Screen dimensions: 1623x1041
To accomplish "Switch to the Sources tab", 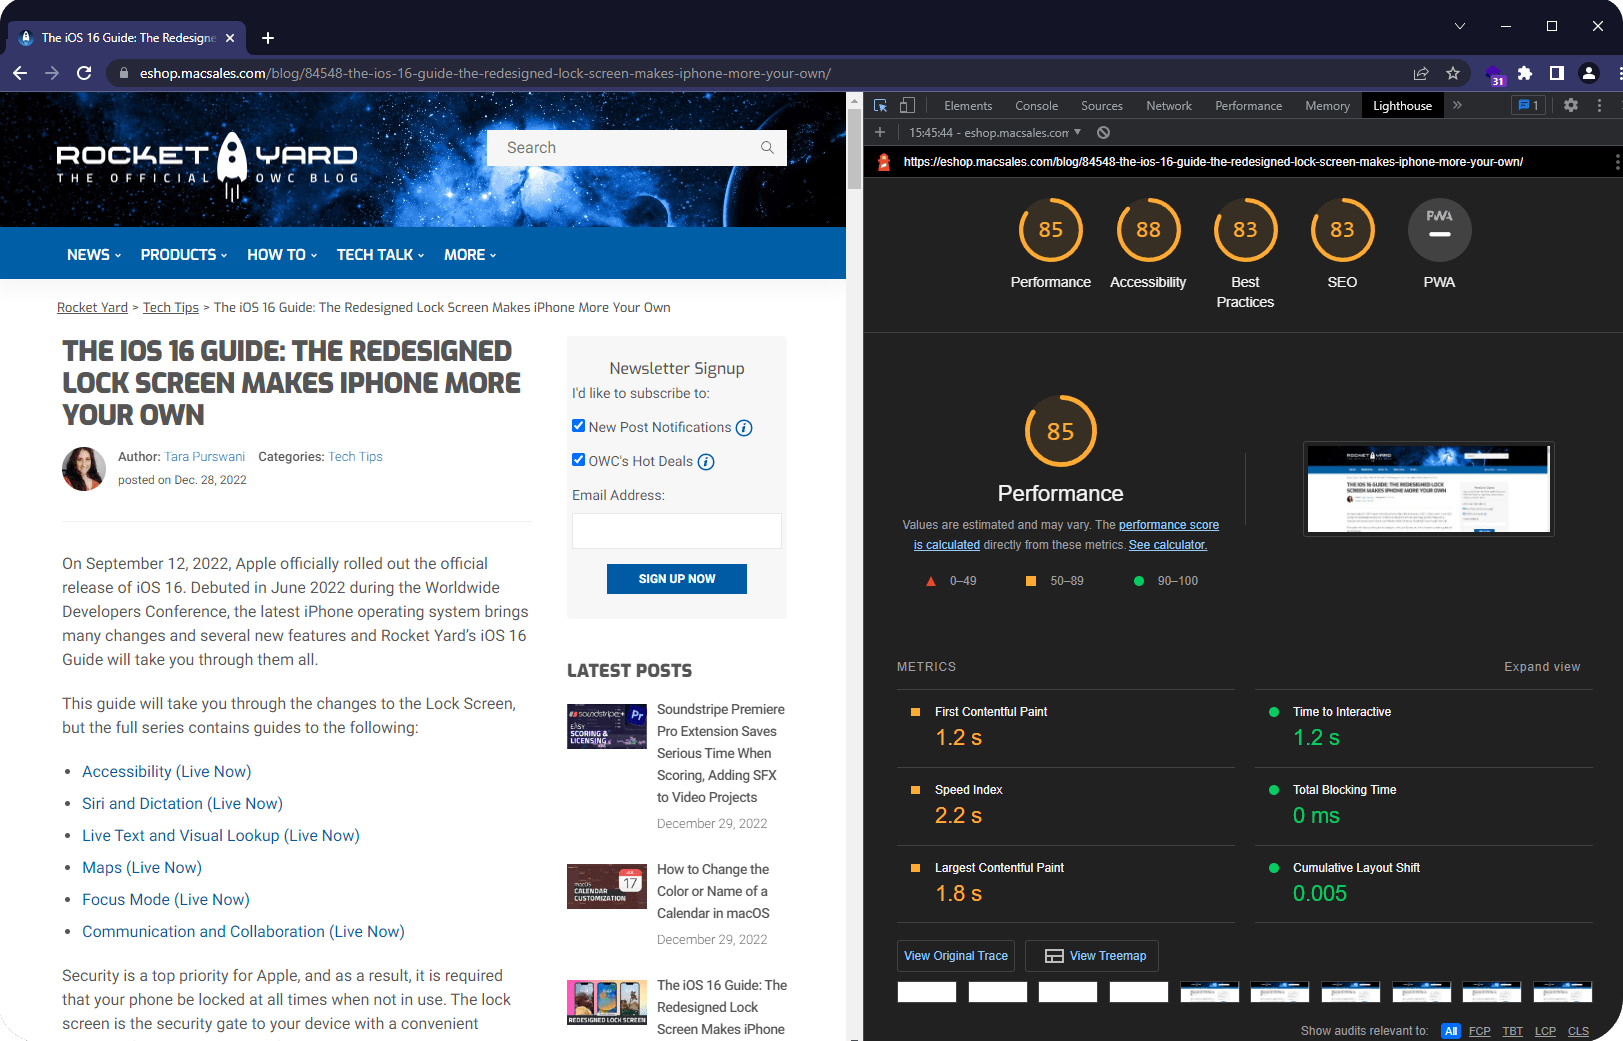I will click(x=1102, y=106).
